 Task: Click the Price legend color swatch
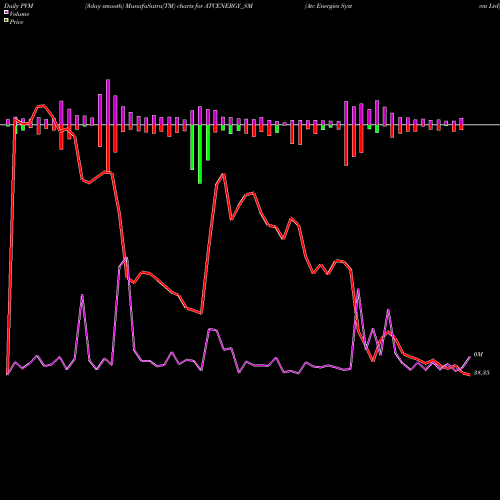6,21
